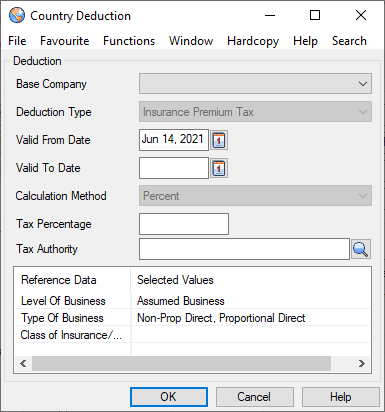Click the Reference Data column header
This screenshot has width=385, height=412.
72,280
